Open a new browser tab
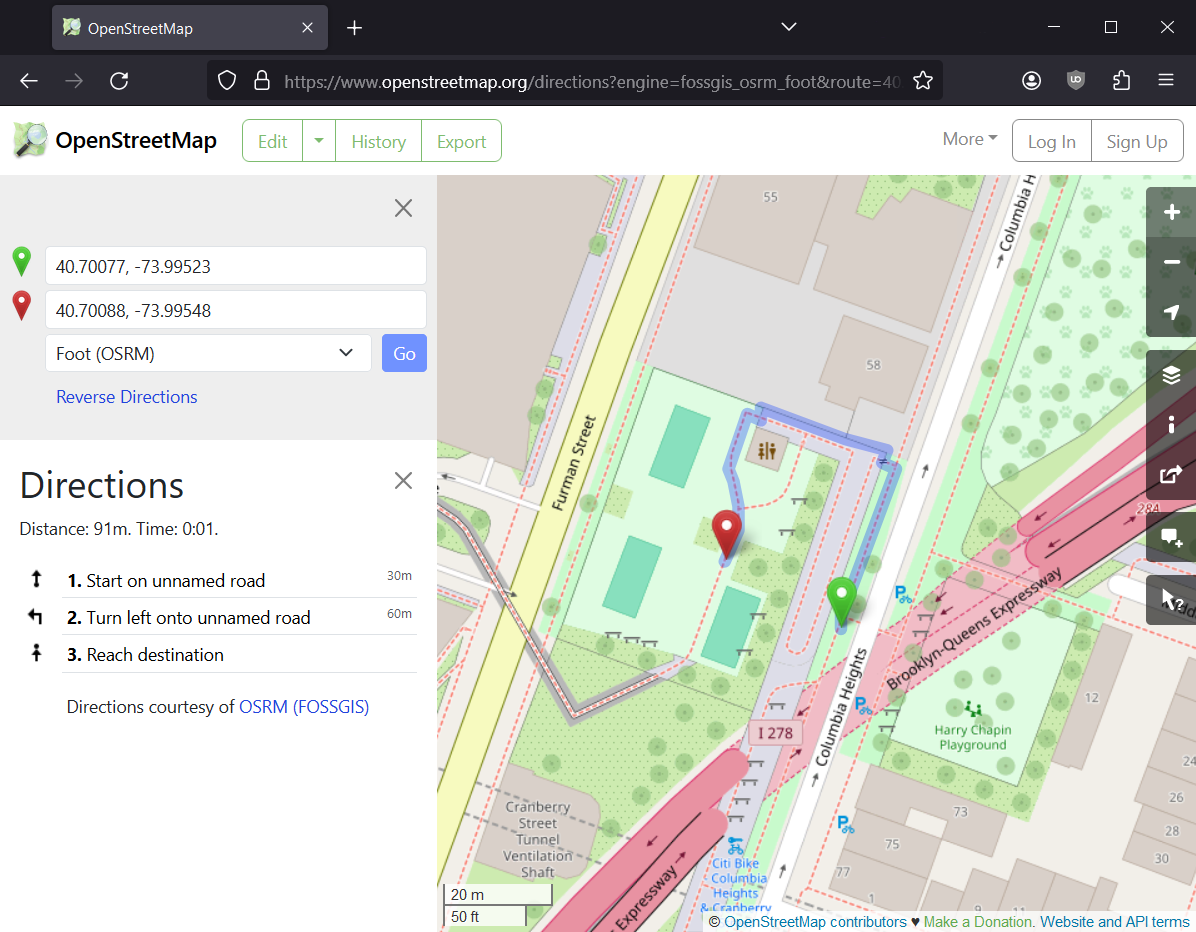Image resolution: width=1196 pixels, height=932 pixels. click(354, 28)
